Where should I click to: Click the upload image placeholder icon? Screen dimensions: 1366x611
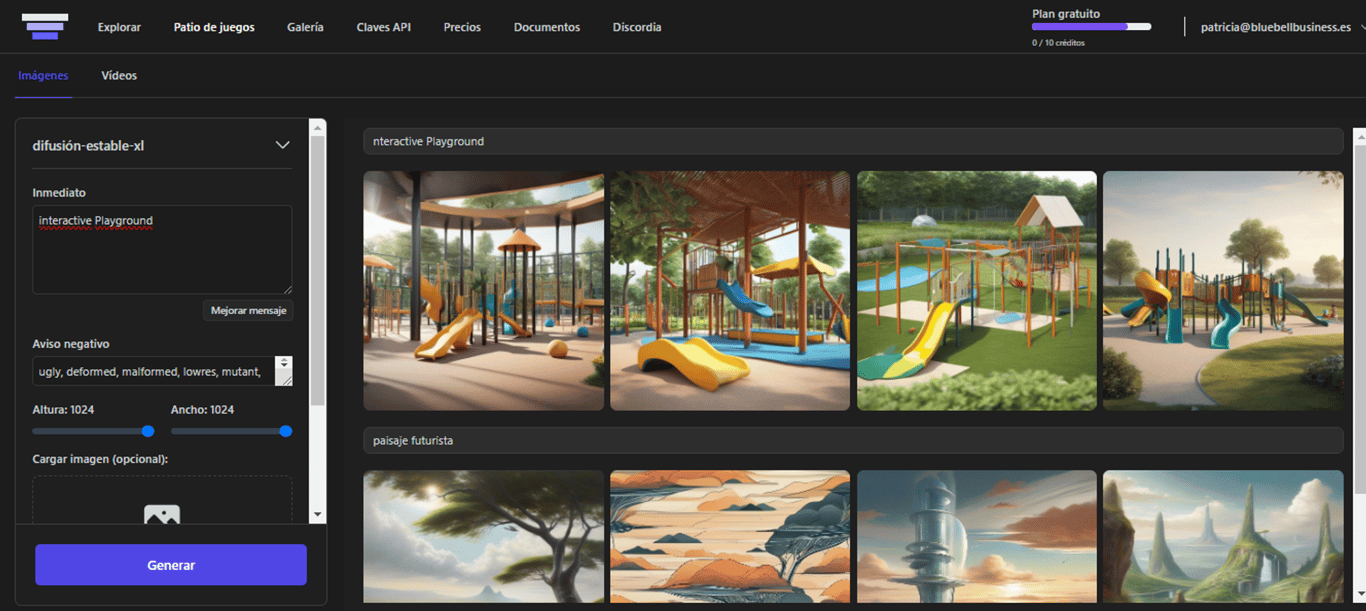[x=162, y=515]
